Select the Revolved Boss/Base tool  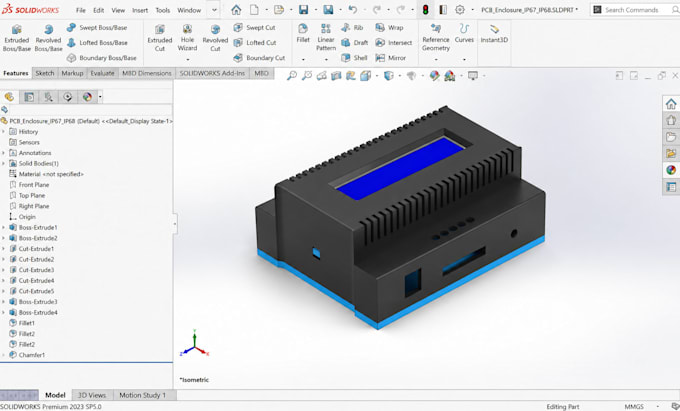point(48,39)
